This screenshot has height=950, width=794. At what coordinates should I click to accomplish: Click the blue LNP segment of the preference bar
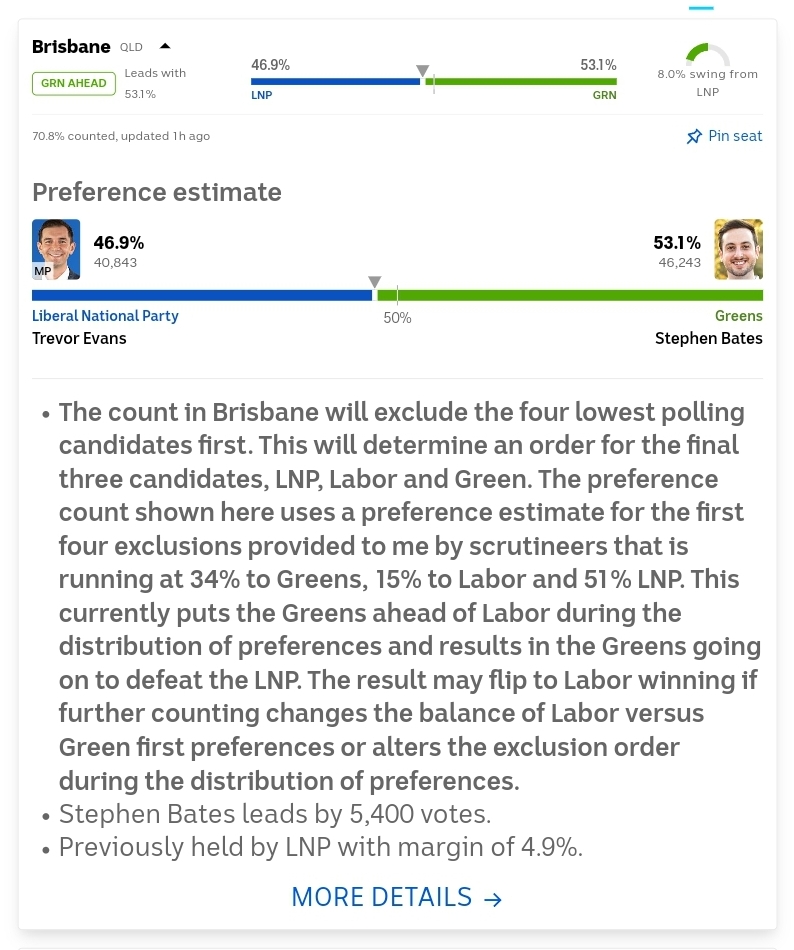(x=200, y=295)
